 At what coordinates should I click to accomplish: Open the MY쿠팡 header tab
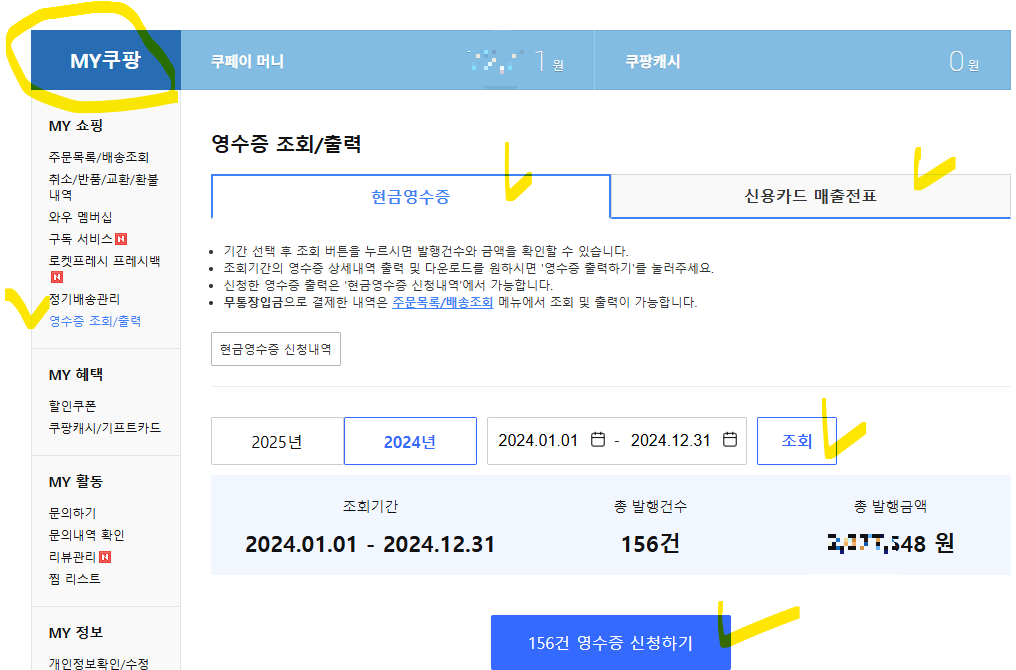(106, 60)
